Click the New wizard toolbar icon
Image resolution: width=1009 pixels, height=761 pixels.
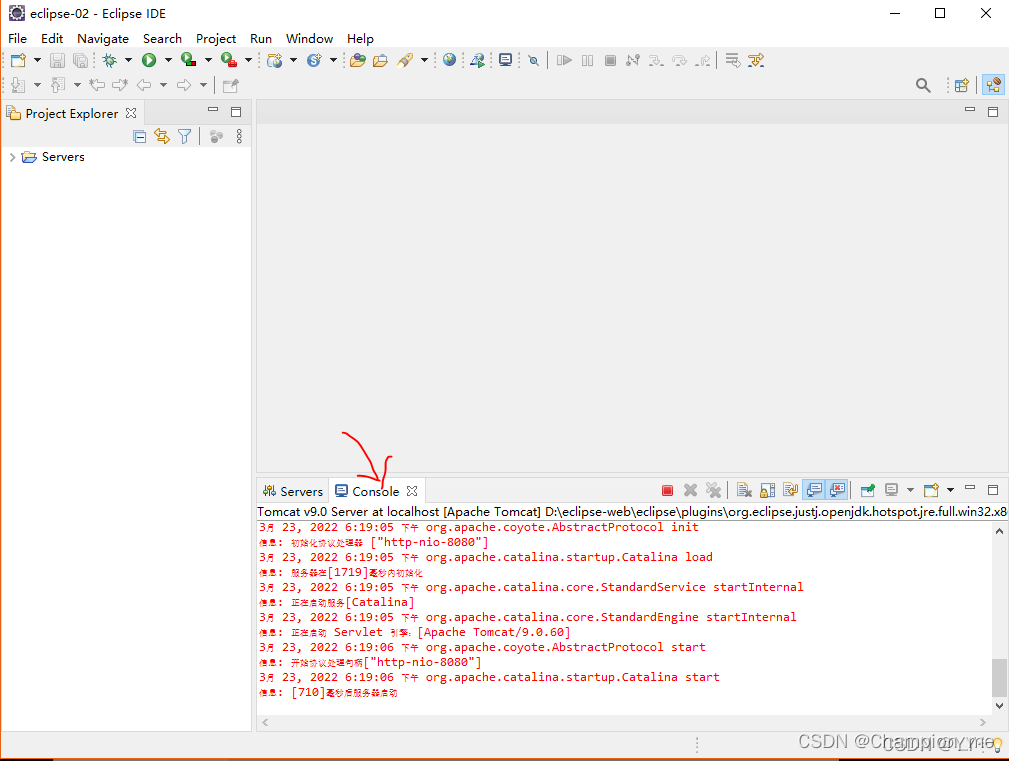coord(18,60)
